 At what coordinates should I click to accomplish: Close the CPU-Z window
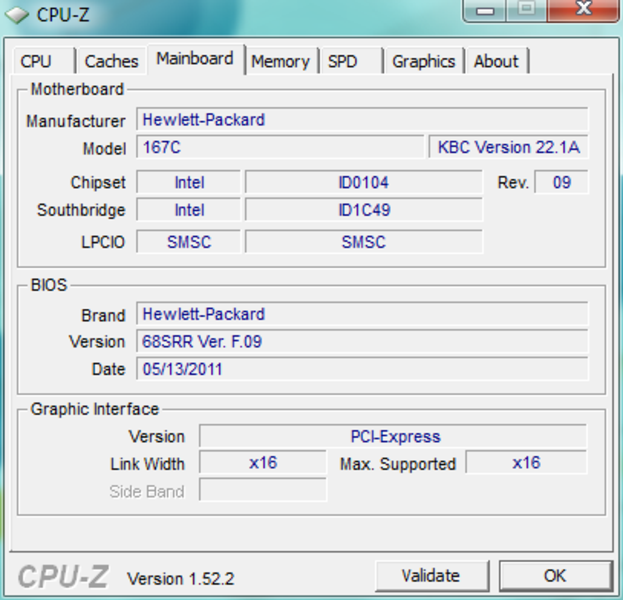point(583,10)
